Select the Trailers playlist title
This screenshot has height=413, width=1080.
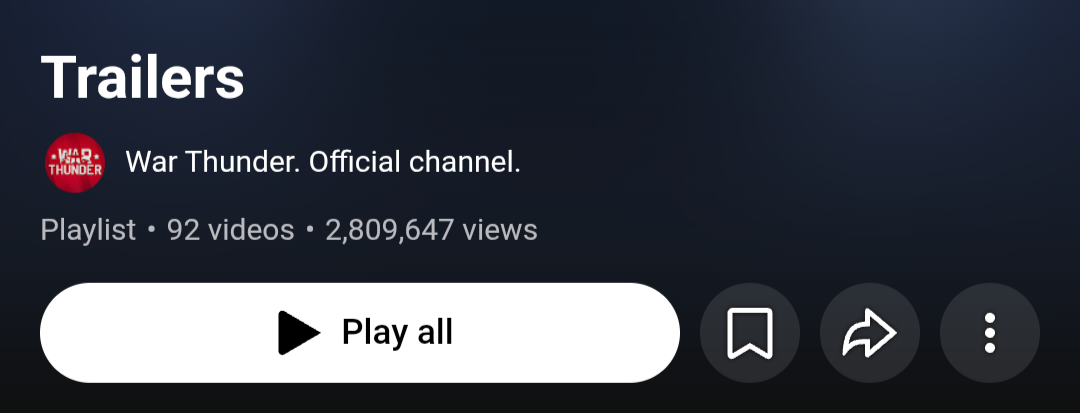coord(143,77)
